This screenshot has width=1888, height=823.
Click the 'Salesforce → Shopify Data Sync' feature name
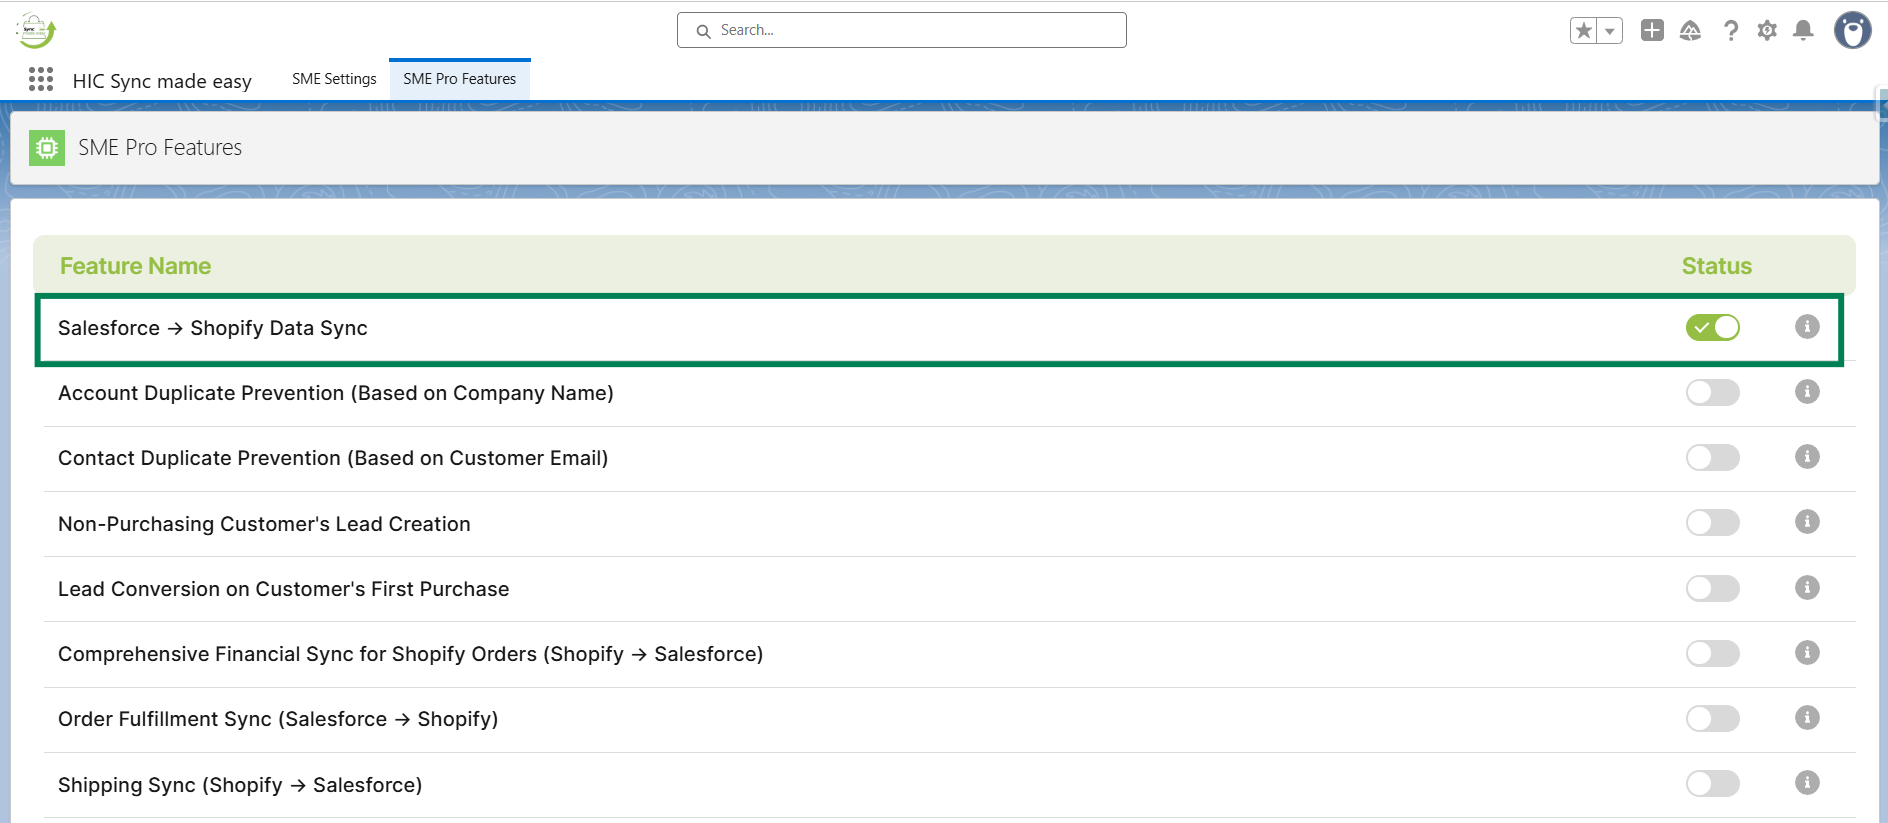pos(213,328)
